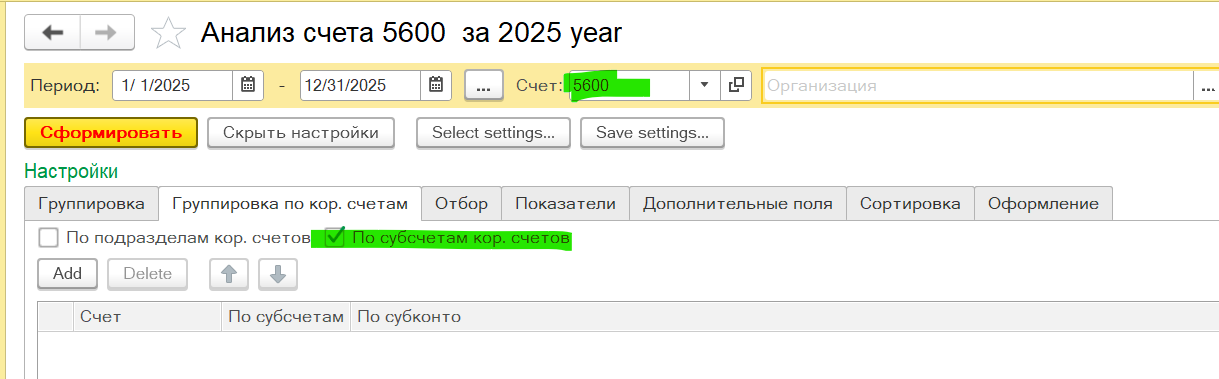Open the calendar for the period start date
This screenshot has height=379, width=1219.
click(x=247, y=85)
